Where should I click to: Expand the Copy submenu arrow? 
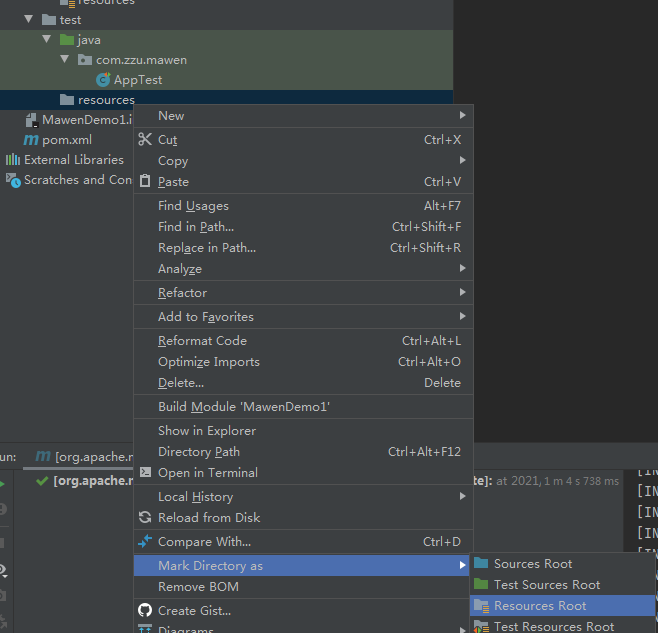[x=462, y=160]
